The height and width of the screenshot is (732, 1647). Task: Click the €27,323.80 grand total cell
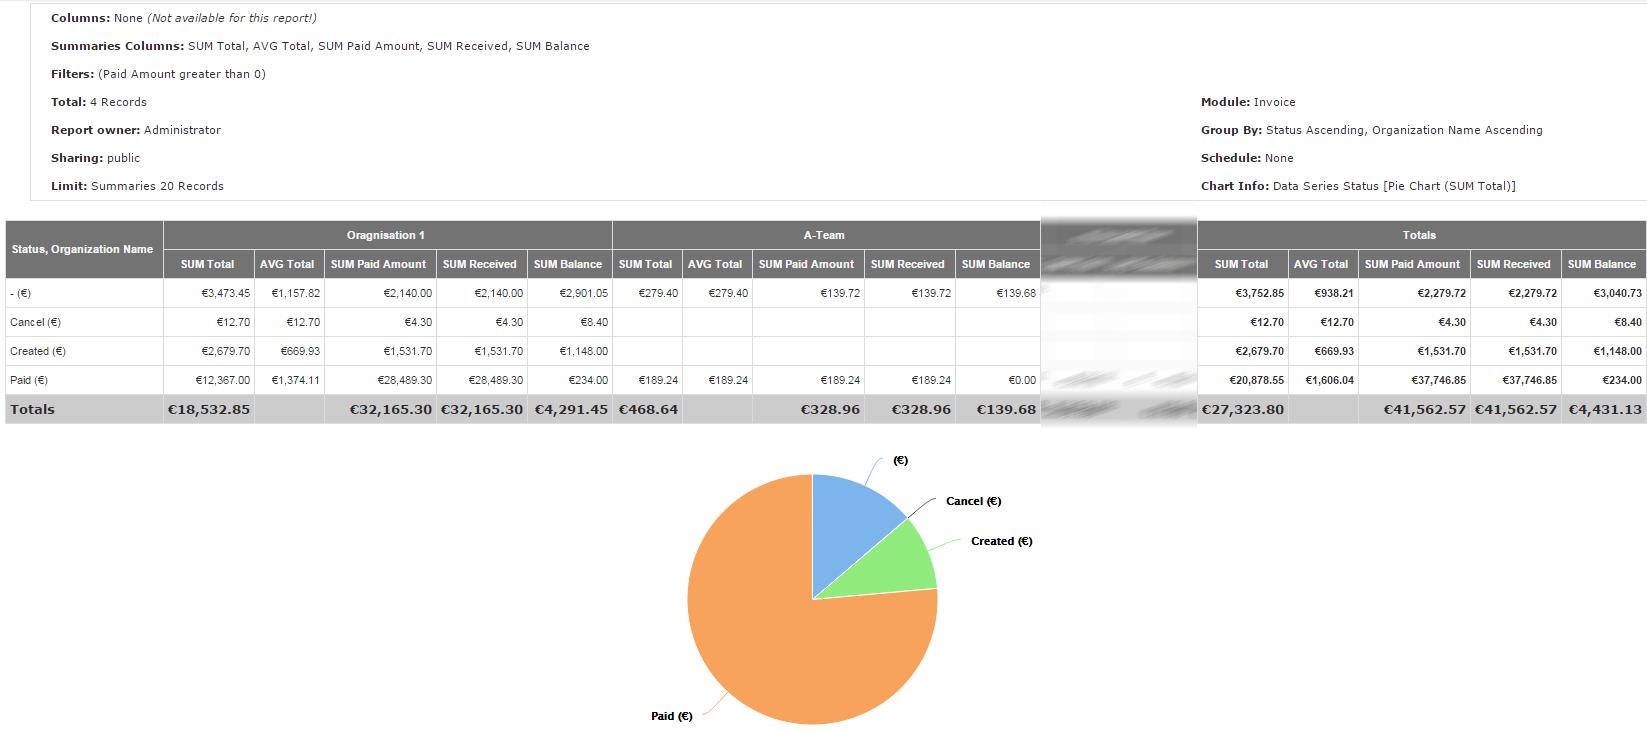[1243, 409]
